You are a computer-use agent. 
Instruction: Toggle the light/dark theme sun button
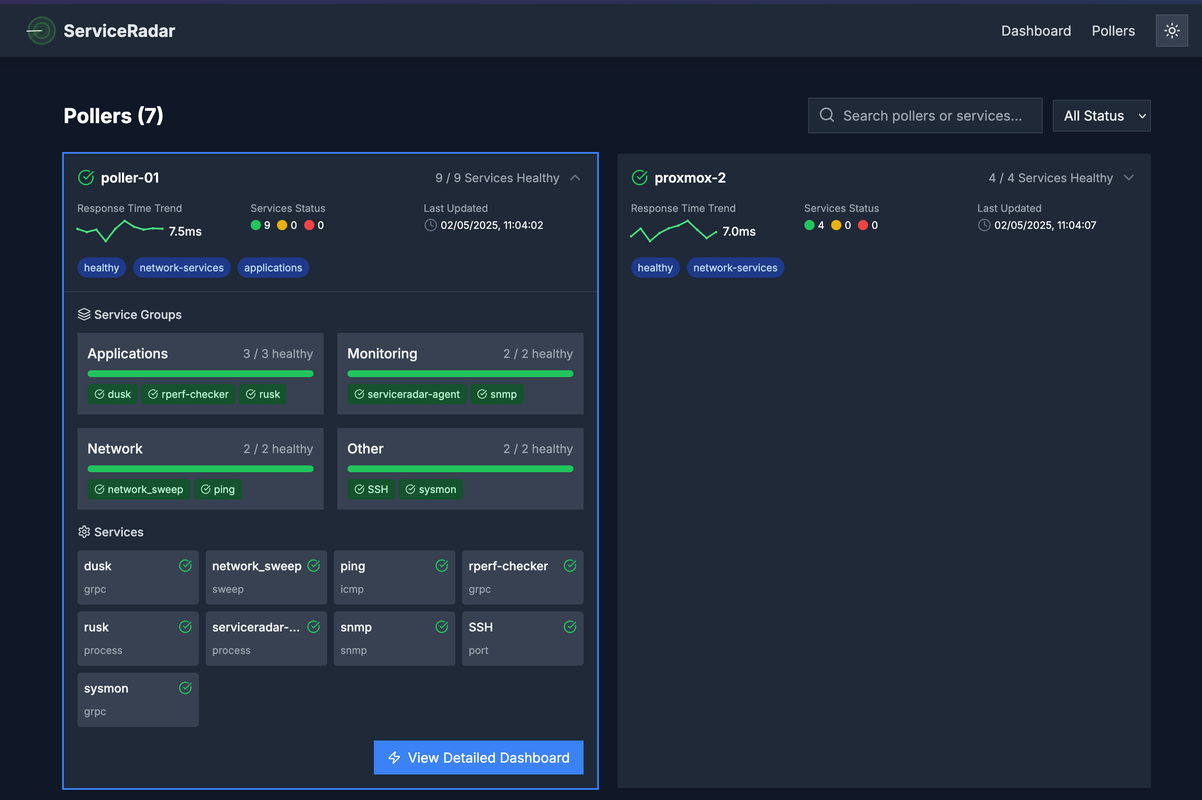(x=1171, y=31)
